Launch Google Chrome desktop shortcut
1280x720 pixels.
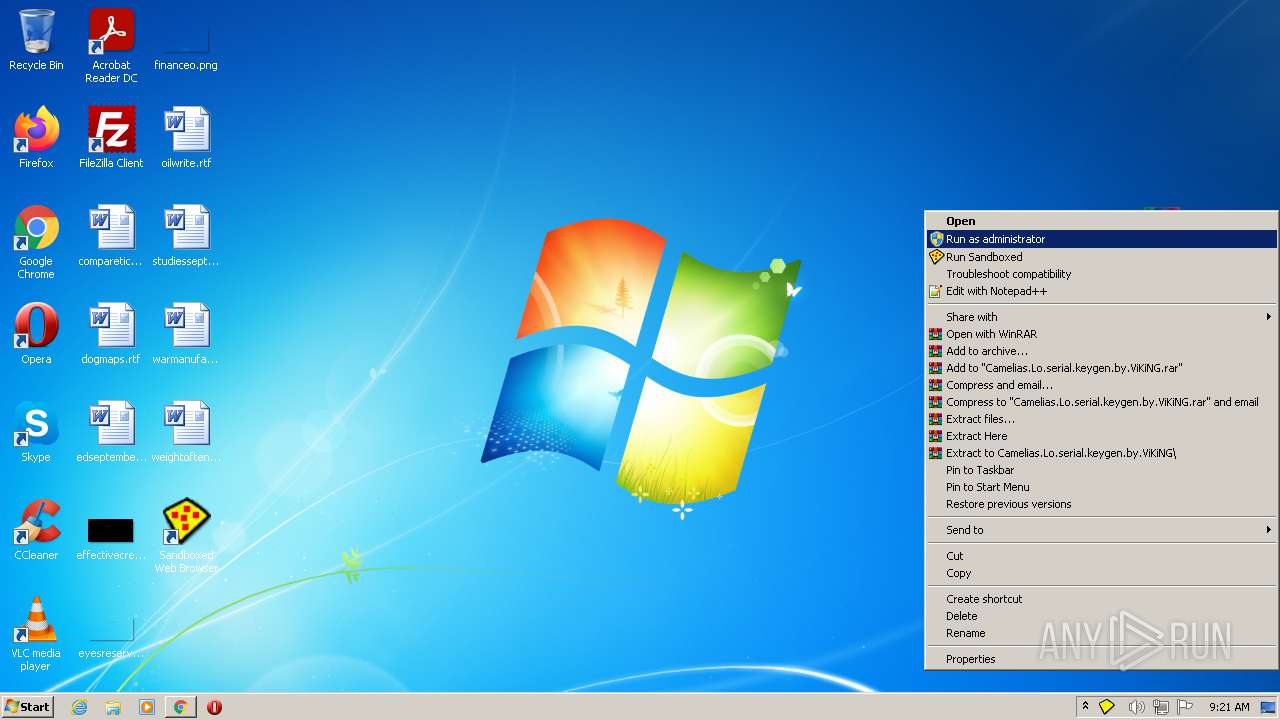36,242
